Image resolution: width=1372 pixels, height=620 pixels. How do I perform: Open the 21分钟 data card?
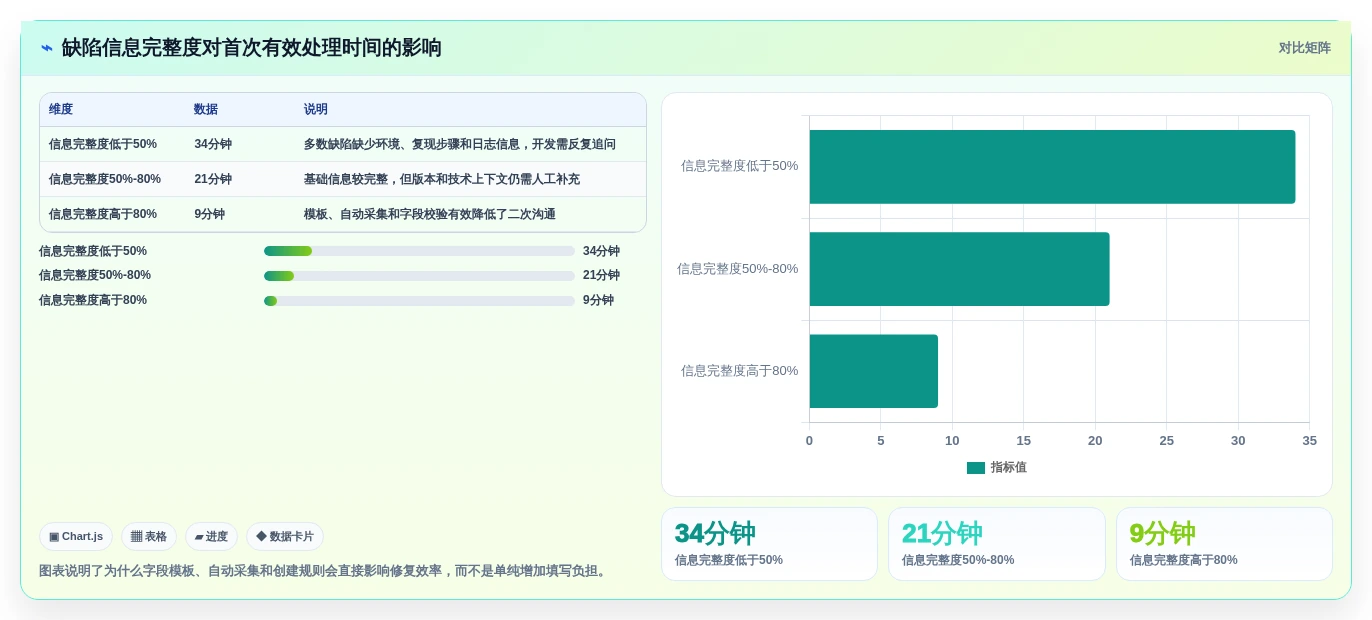997,544
